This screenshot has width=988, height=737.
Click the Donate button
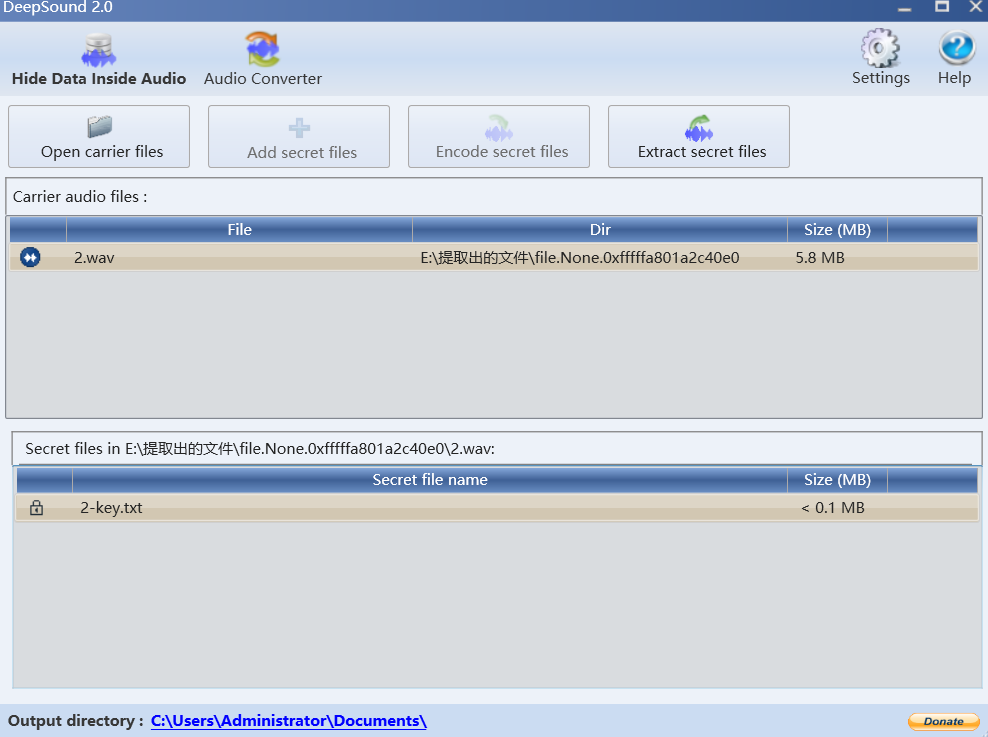[x=943, y=721]
